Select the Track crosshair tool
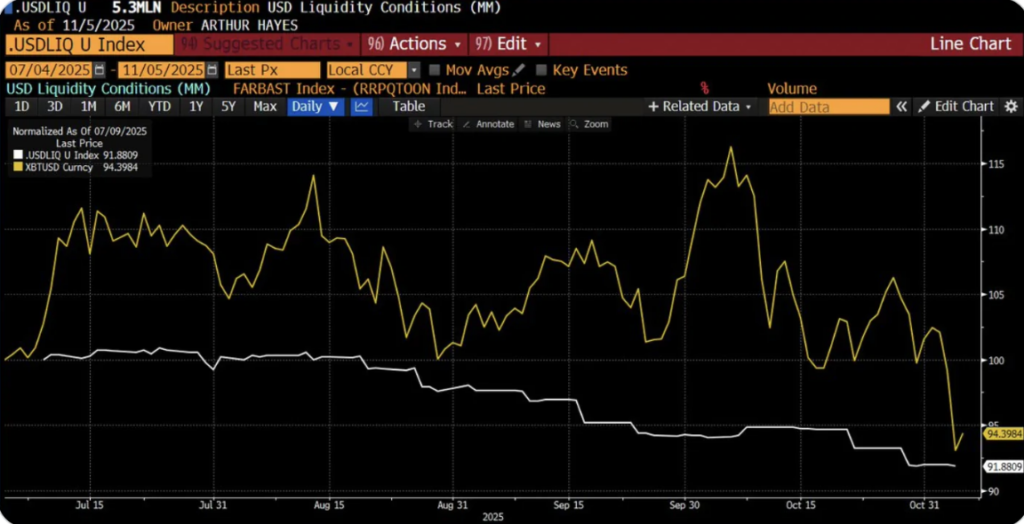The width and height of the screenshot is (1024, 524). (433, 124)
